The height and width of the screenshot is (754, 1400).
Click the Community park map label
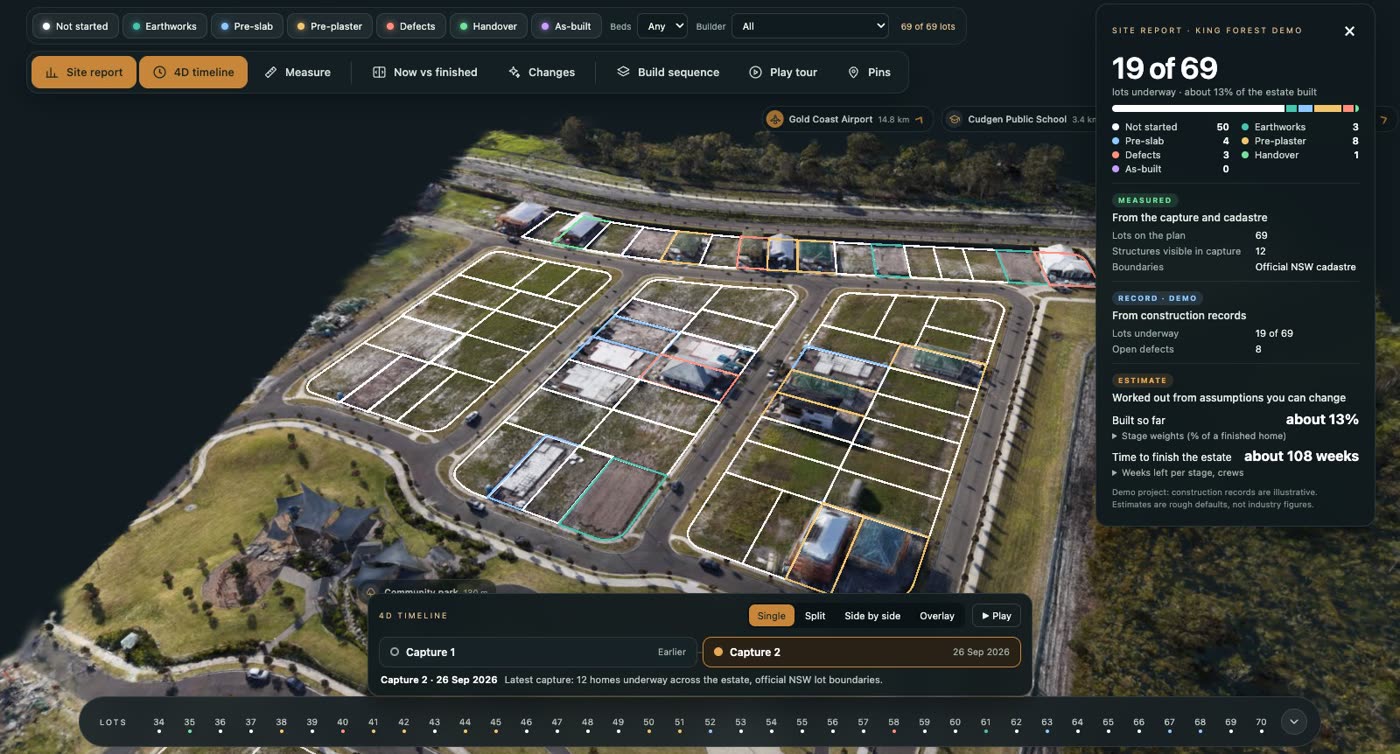click(x=426, y=592)
